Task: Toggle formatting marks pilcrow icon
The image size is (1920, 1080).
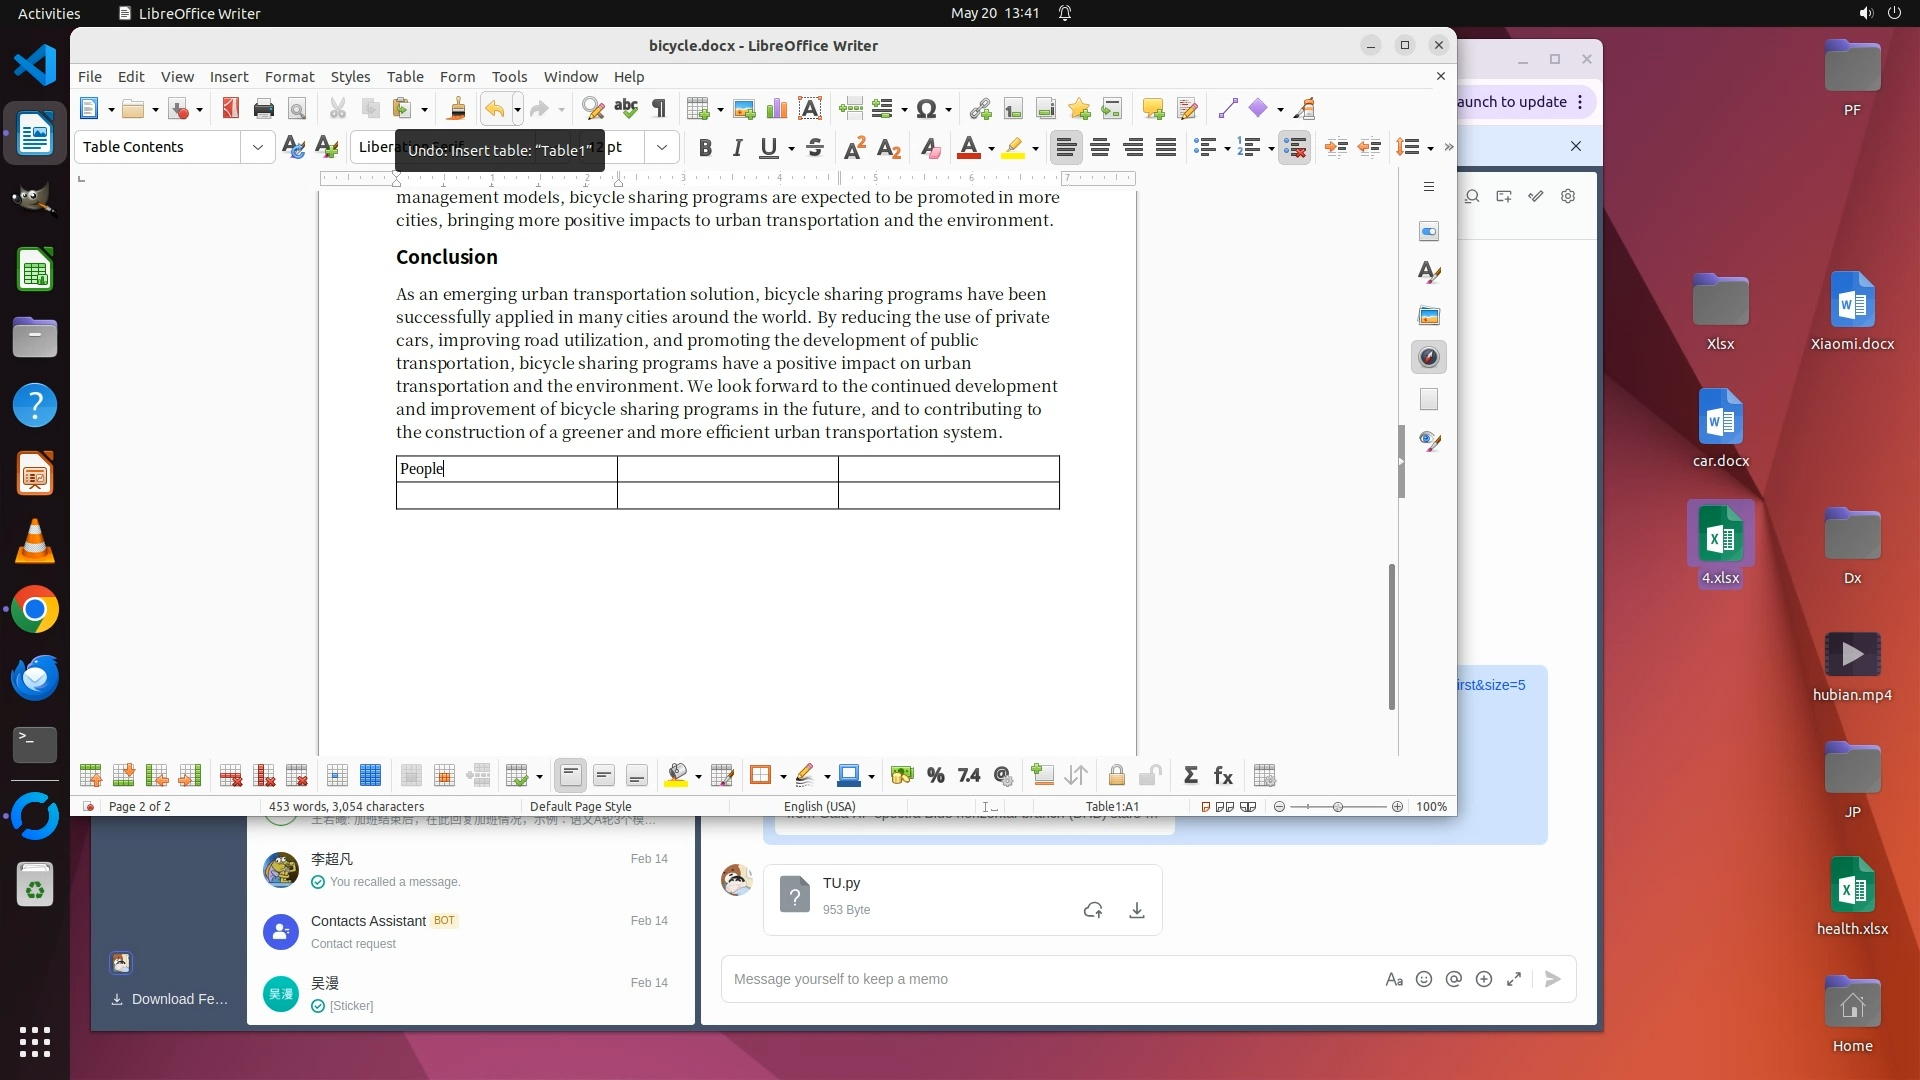Action: click(x=659, y=109)
